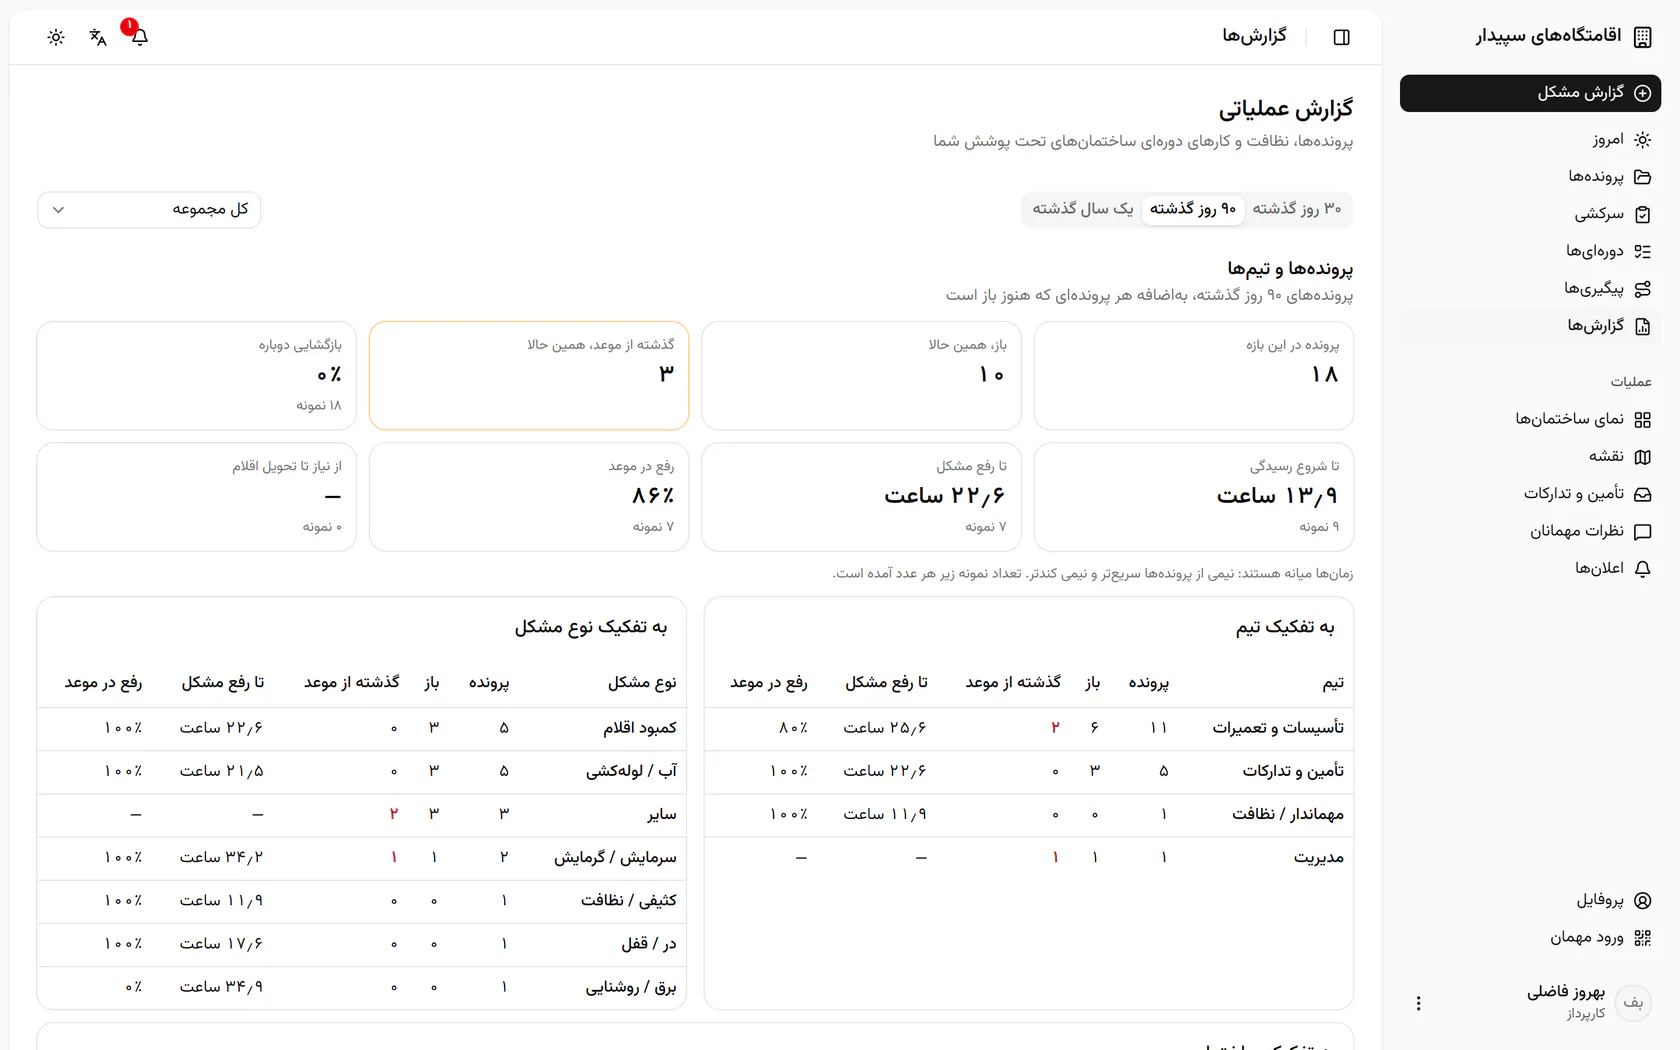The width and height of the screenshot is (1680, 1050).
Task: Toggle the light/dark theme sun icon
Action: tap(56, 37)
